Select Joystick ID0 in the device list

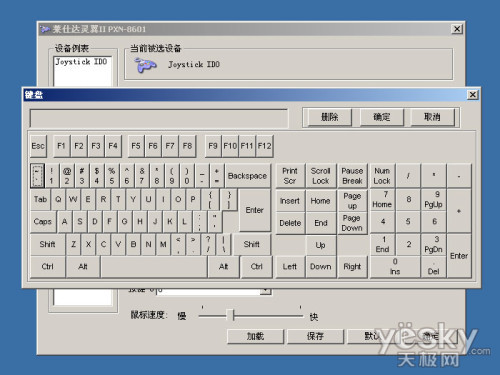tap(81, 62)
